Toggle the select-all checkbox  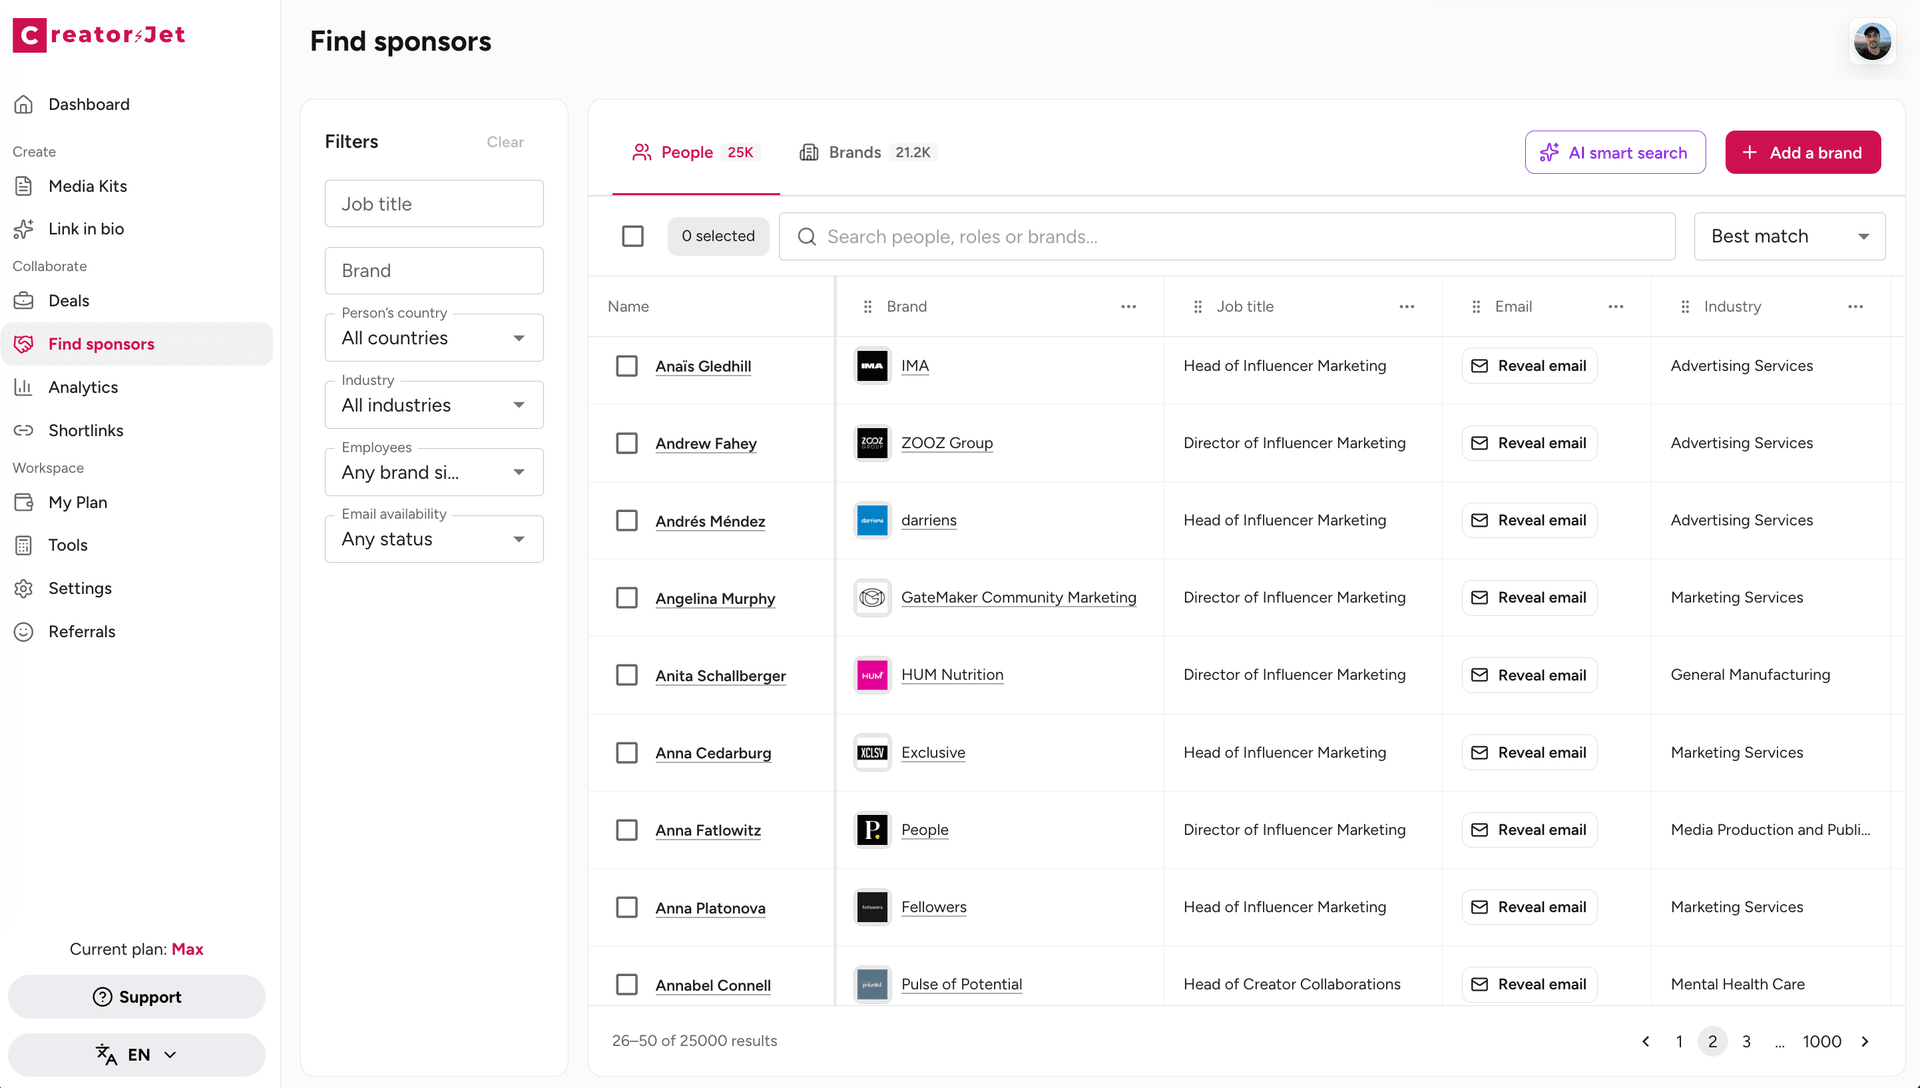pyautogui.click(x=633, y=236)
